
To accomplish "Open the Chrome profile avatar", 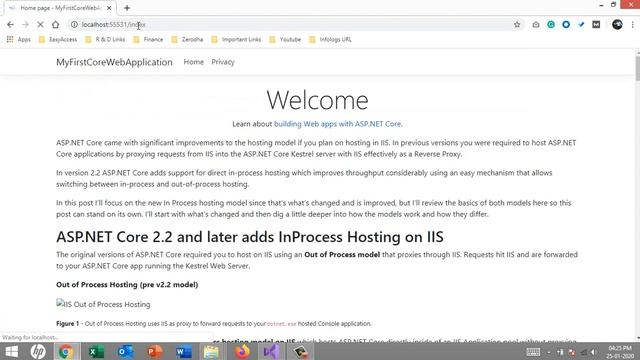I will click(617, 24).
